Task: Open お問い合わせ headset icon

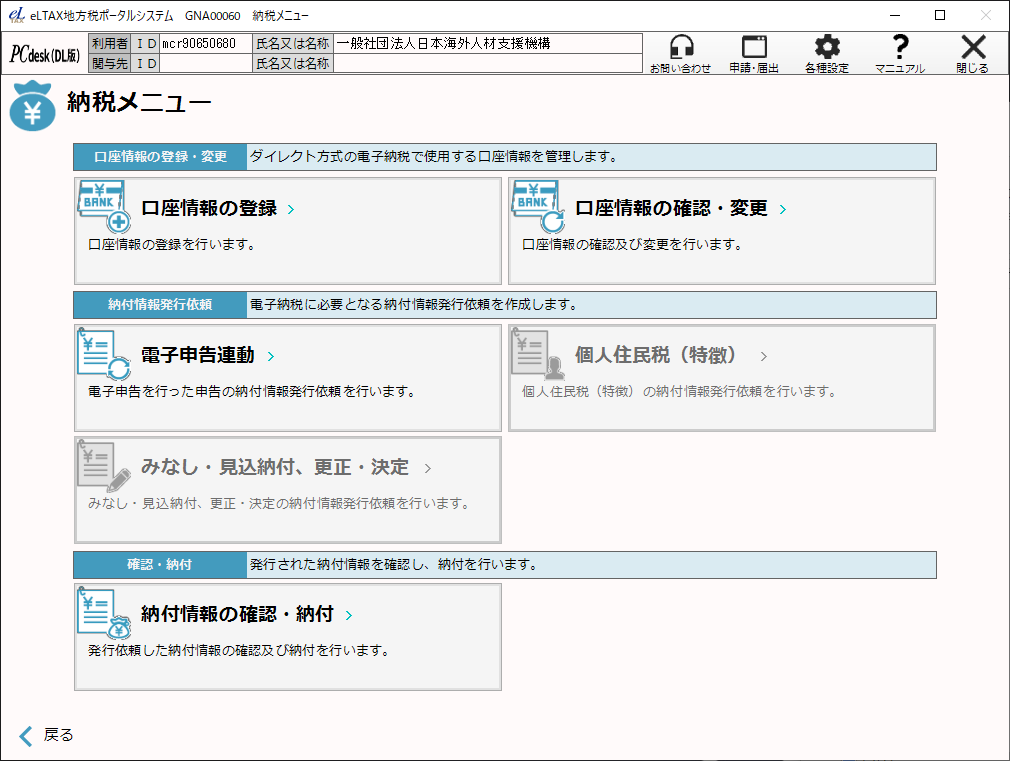Action: point(681,47)
